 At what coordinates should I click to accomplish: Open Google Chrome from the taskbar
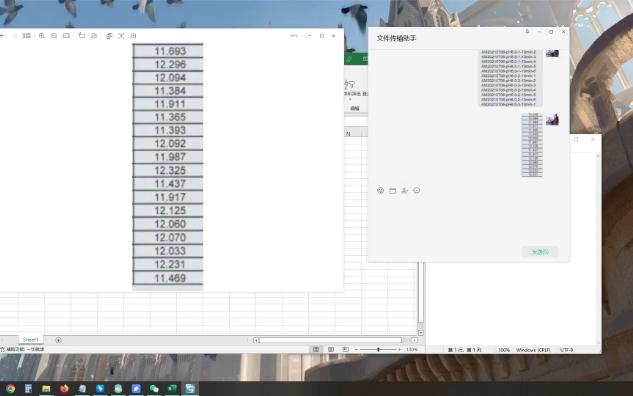pyautogui.click(x=10, y=388)
